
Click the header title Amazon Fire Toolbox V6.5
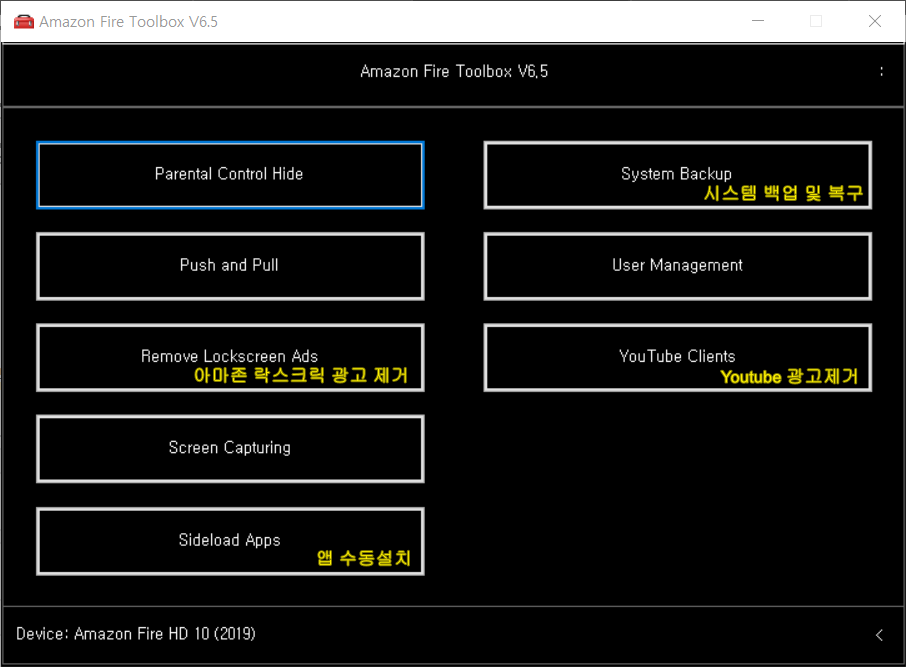454,71
